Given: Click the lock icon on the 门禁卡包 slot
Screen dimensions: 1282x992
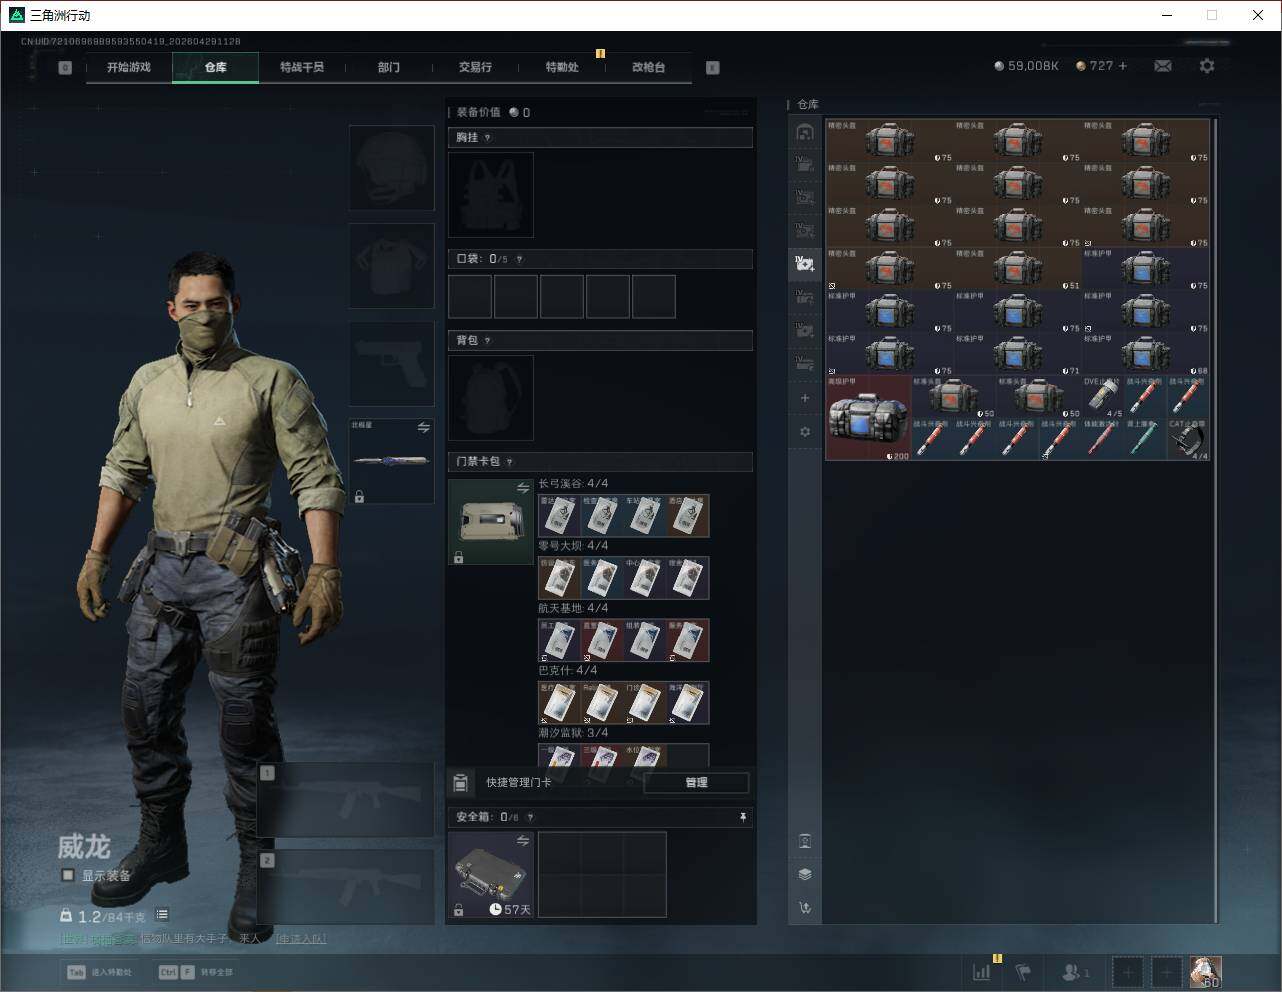Looking at the screenshot, I should 458,557.
